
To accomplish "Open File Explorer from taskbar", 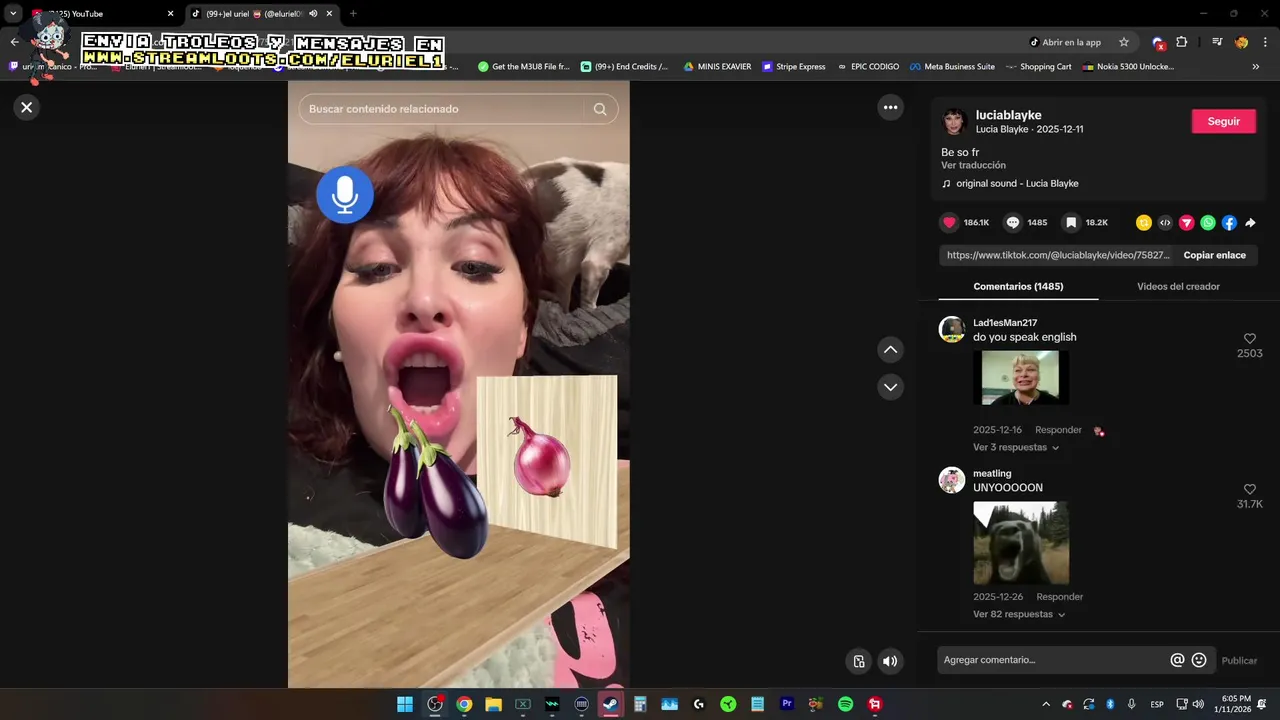I will [493, 704].
